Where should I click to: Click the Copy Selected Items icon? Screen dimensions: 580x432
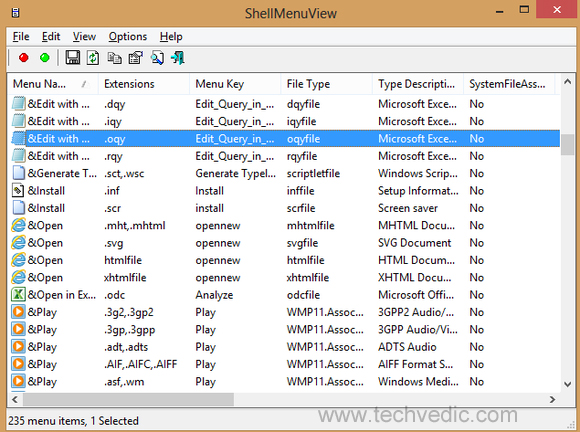tap(114, 58)
